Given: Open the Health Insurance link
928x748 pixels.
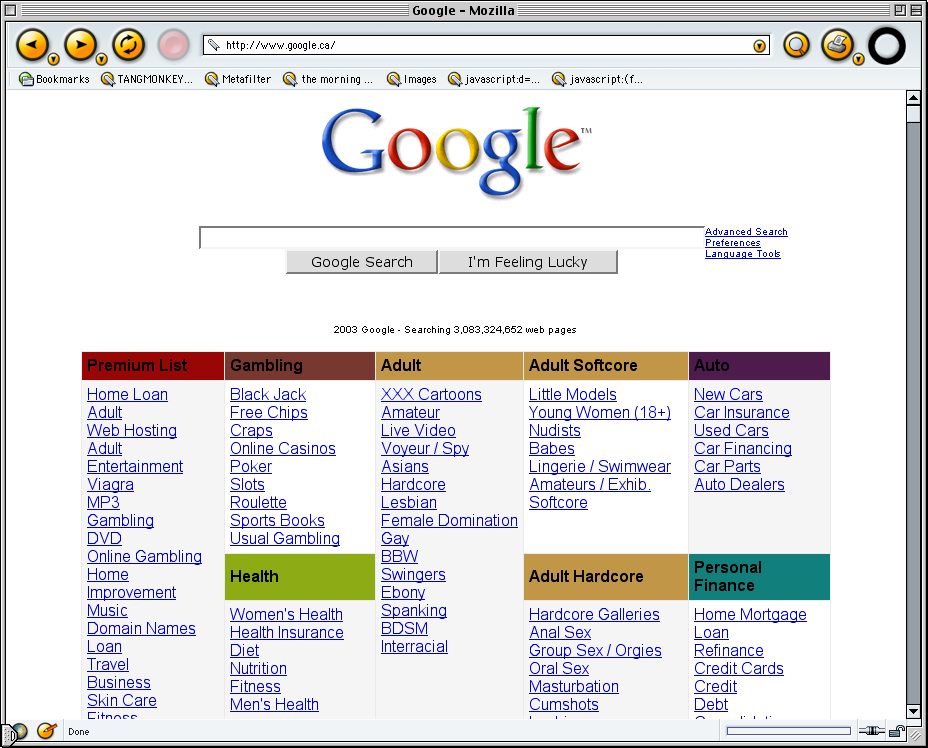Looking at the screenshot, I should tap(287, 633).
